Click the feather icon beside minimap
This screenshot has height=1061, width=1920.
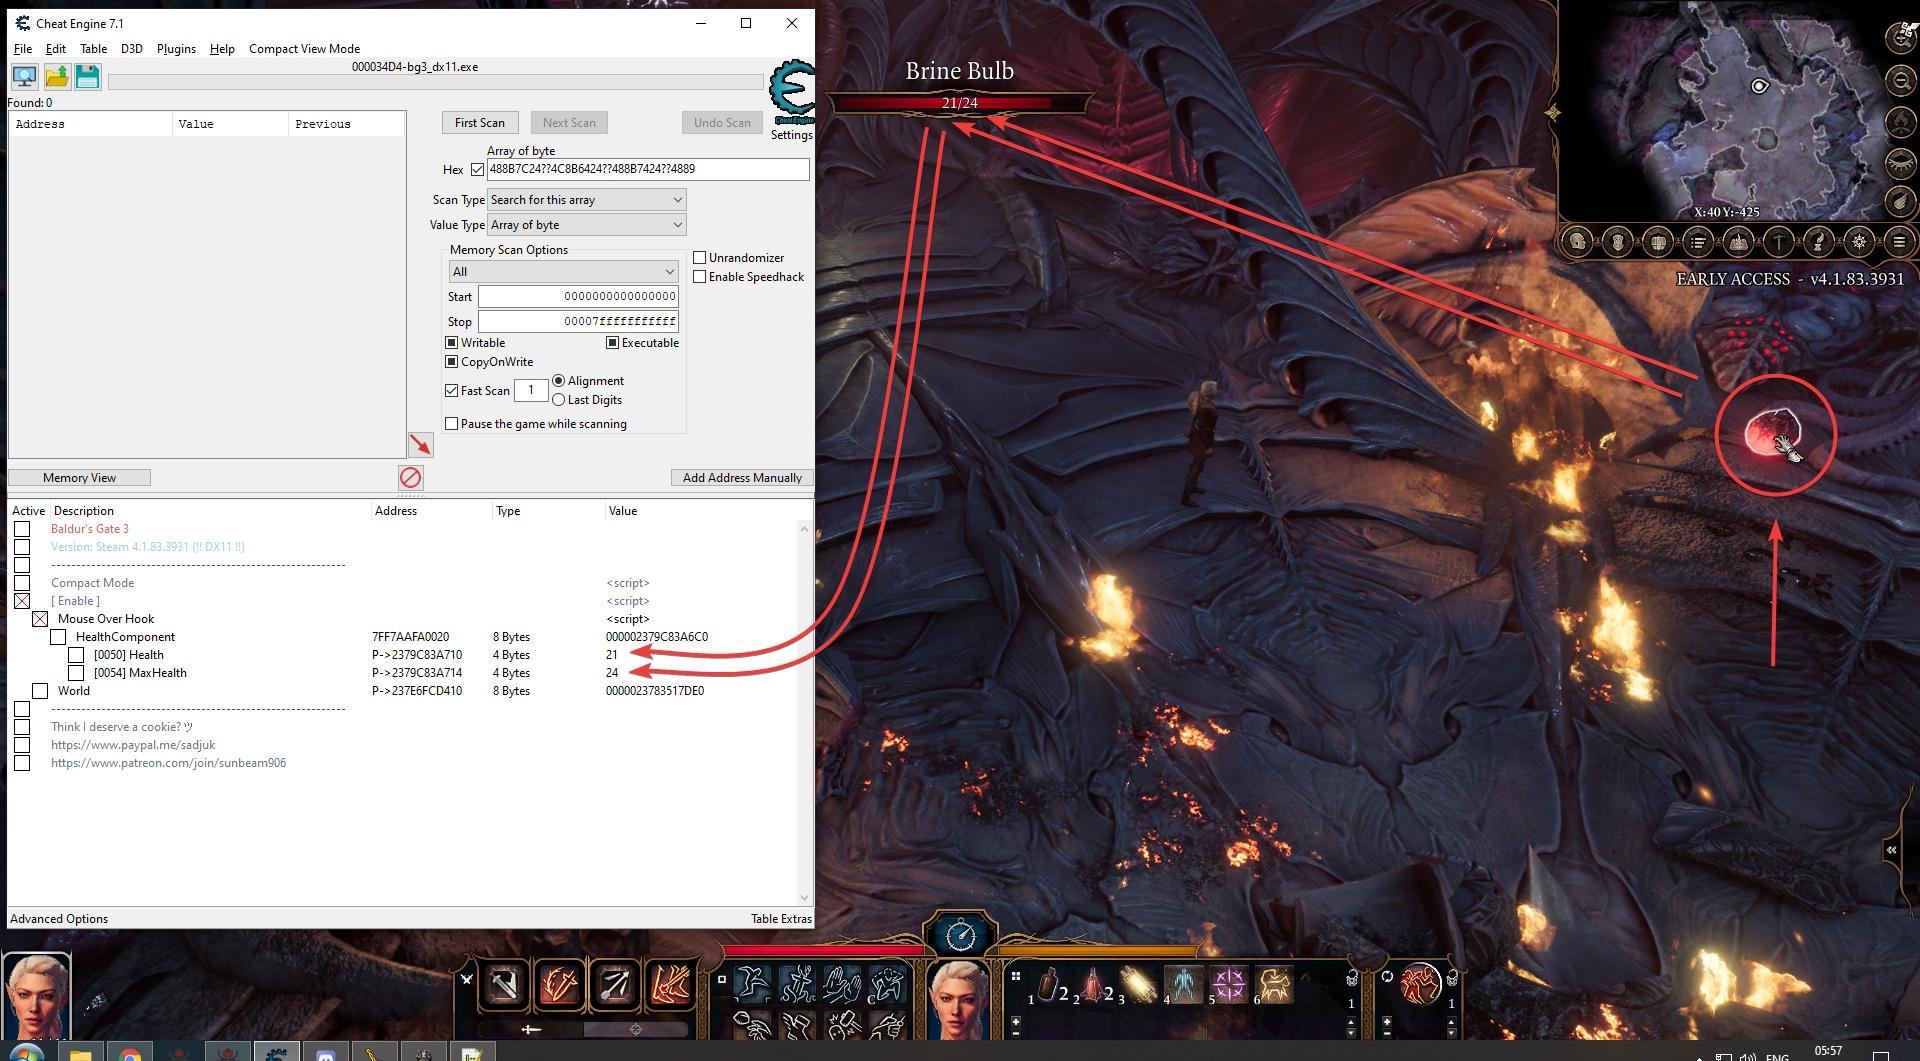point(1900,201)
